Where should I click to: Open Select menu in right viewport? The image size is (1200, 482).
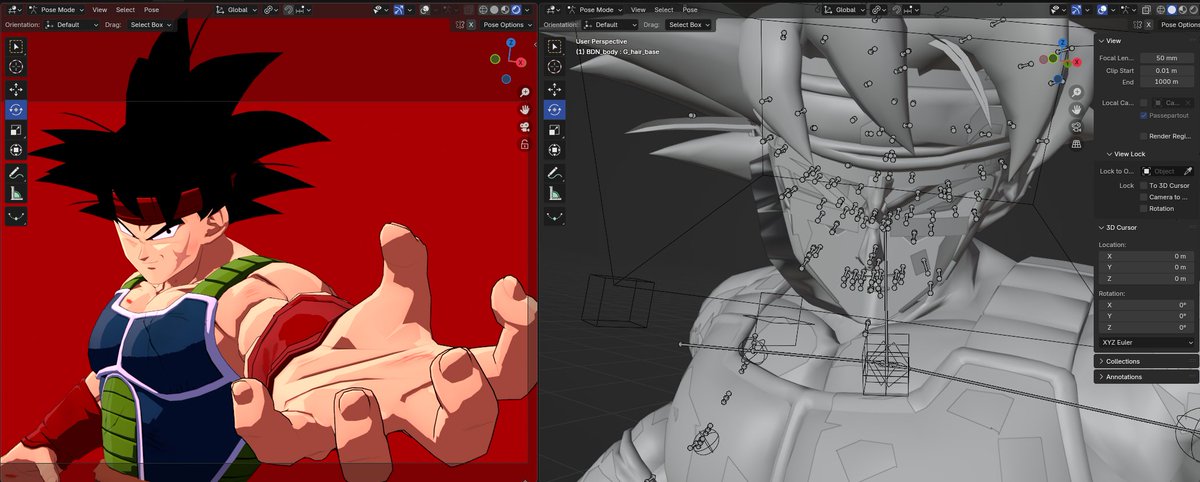[x=664, y=9]
